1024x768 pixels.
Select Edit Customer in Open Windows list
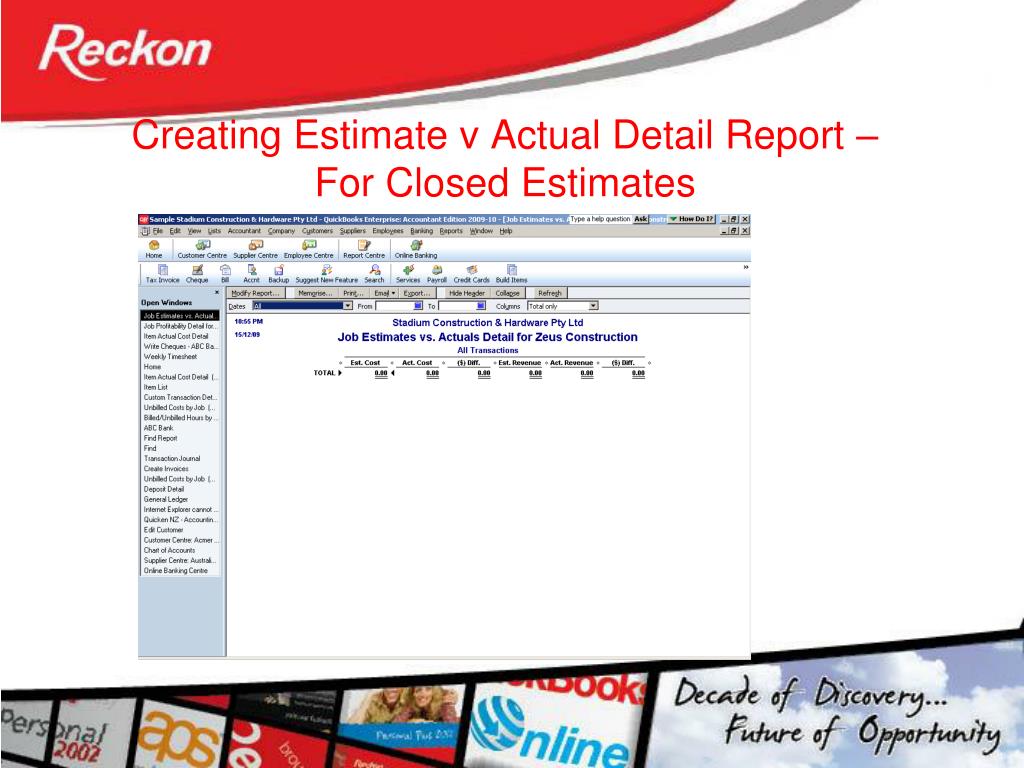180,530
